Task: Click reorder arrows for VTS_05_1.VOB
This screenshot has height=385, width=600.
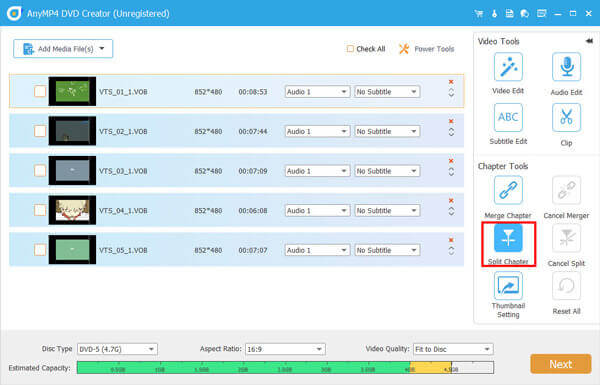Action: [x=451, y=251]
